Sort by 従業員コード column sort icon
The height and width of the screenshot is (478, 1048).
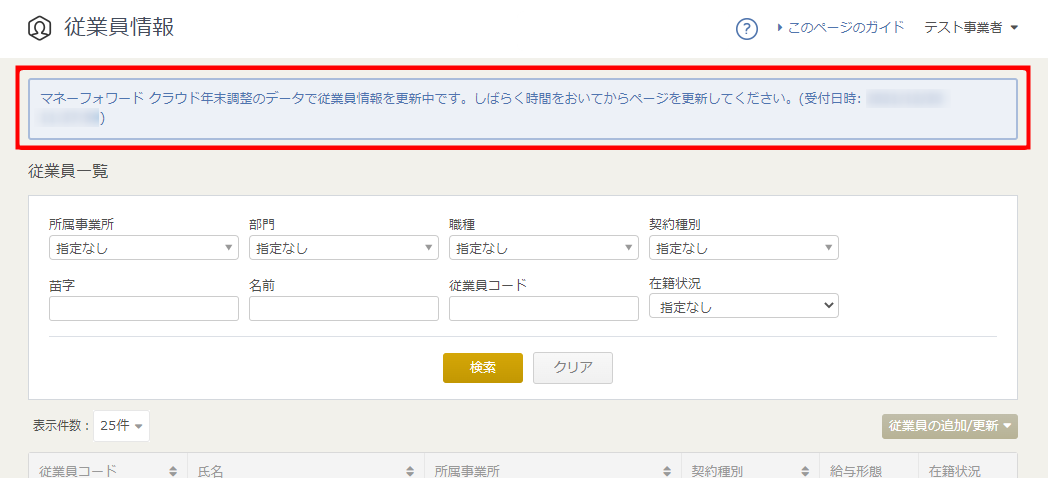(173, 471)
